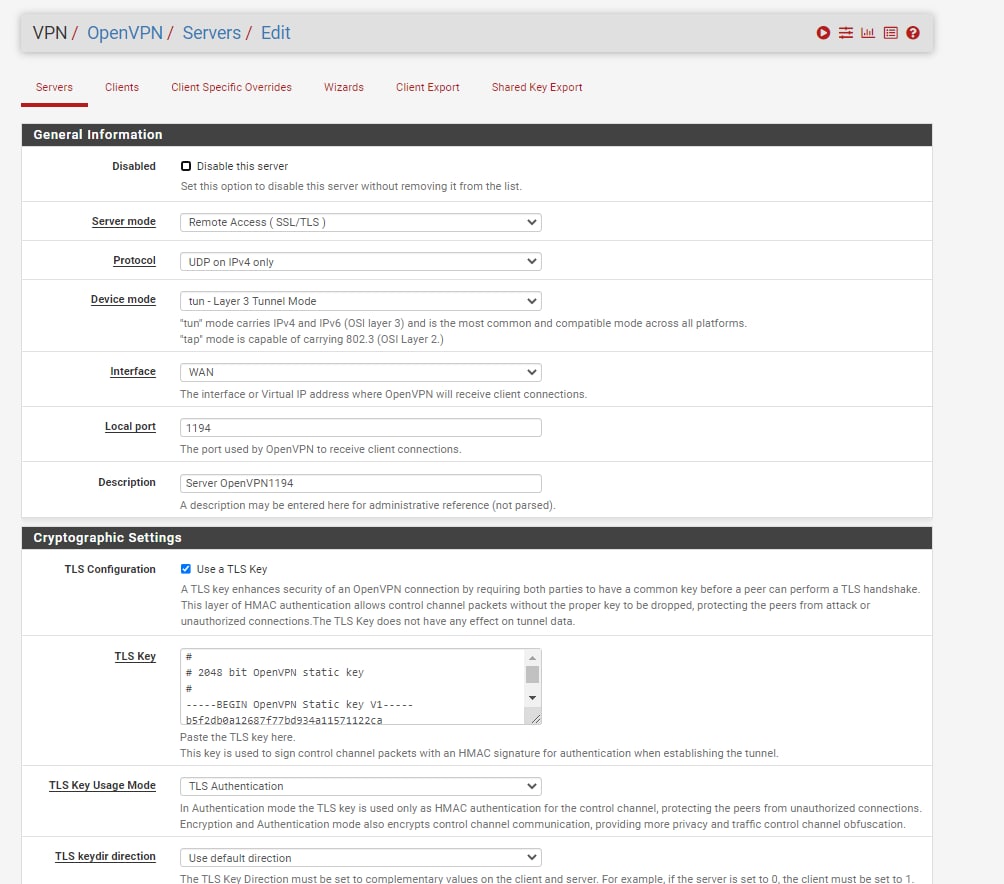Image resolution: width=1004 pixels, height=884 pixels.
Task: Open the Shared Key Export tab
Action: coord(537,87)
